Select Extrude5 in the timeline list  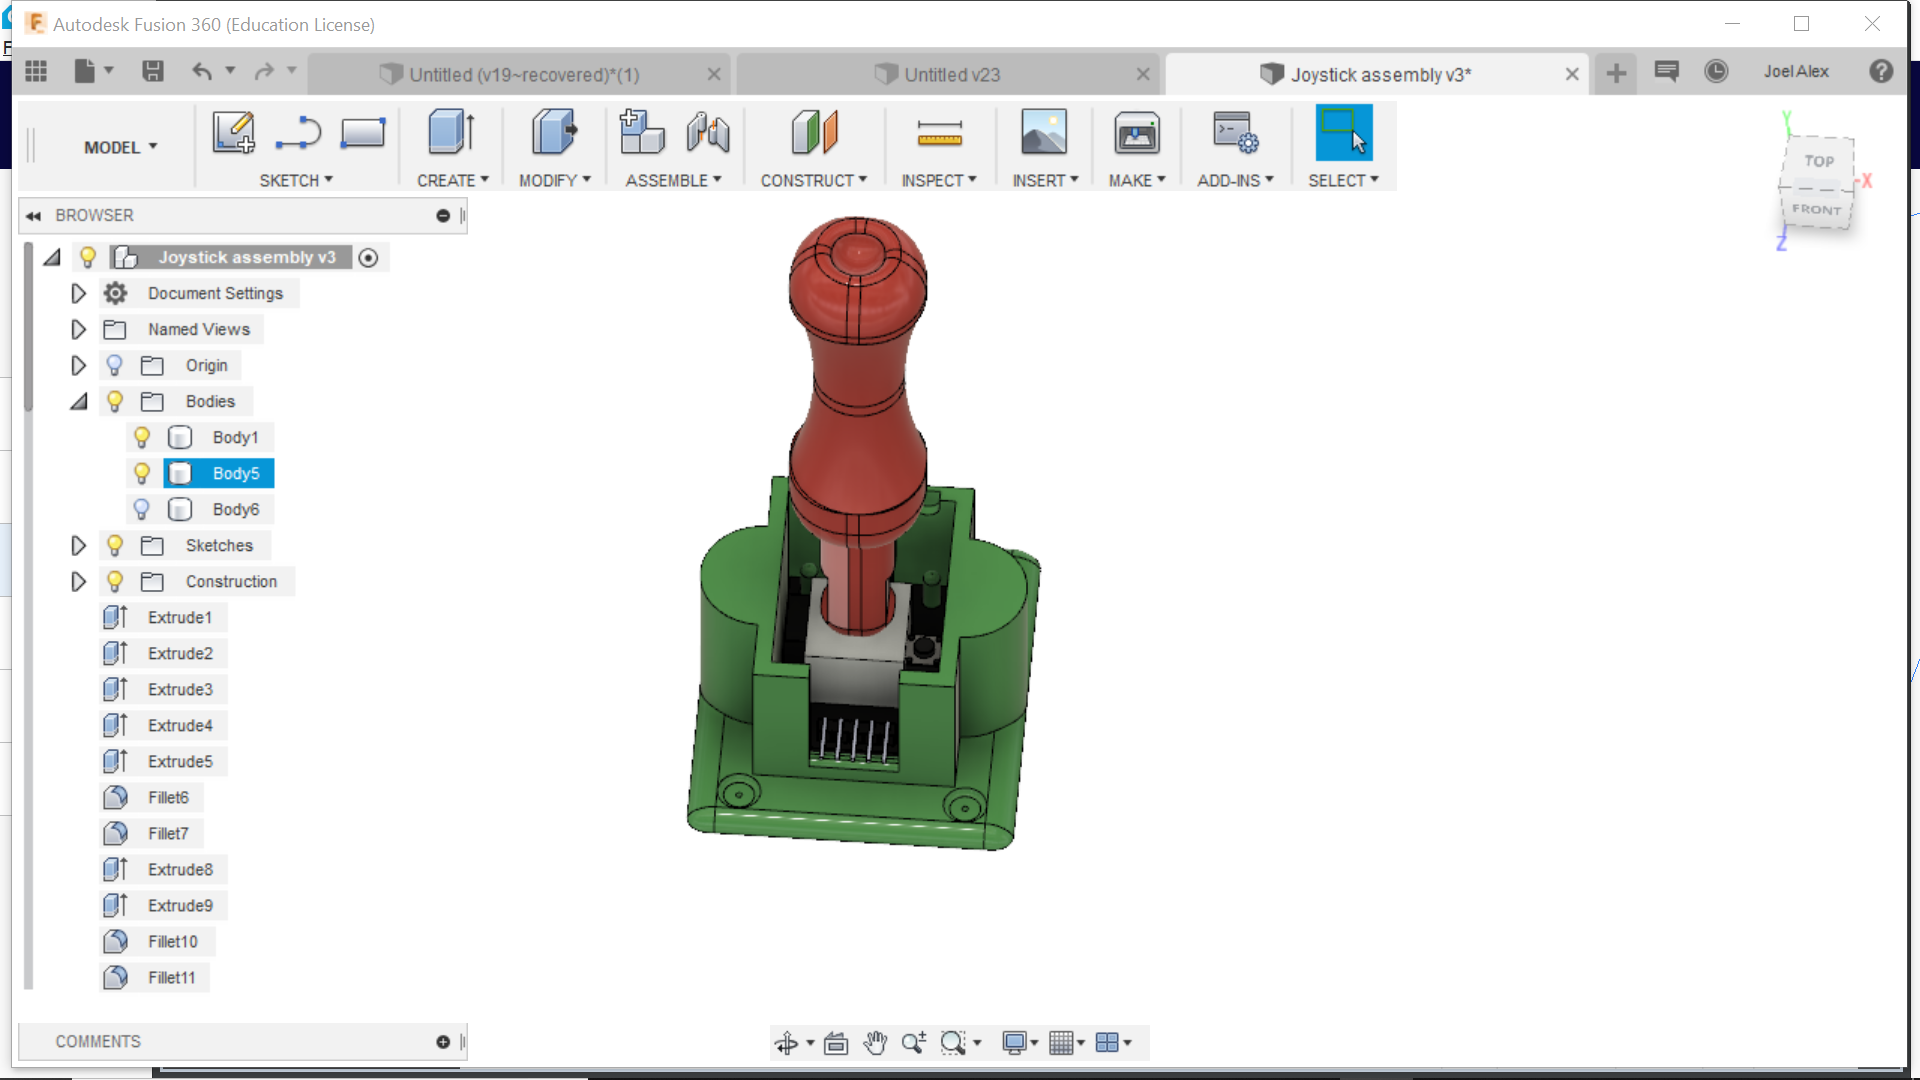pos(180,761)
